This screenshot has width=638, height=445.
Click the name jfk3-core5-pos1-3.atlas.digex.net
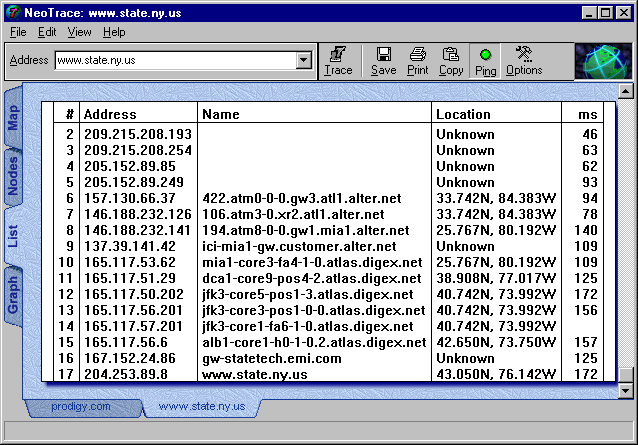tap(308, 294)
